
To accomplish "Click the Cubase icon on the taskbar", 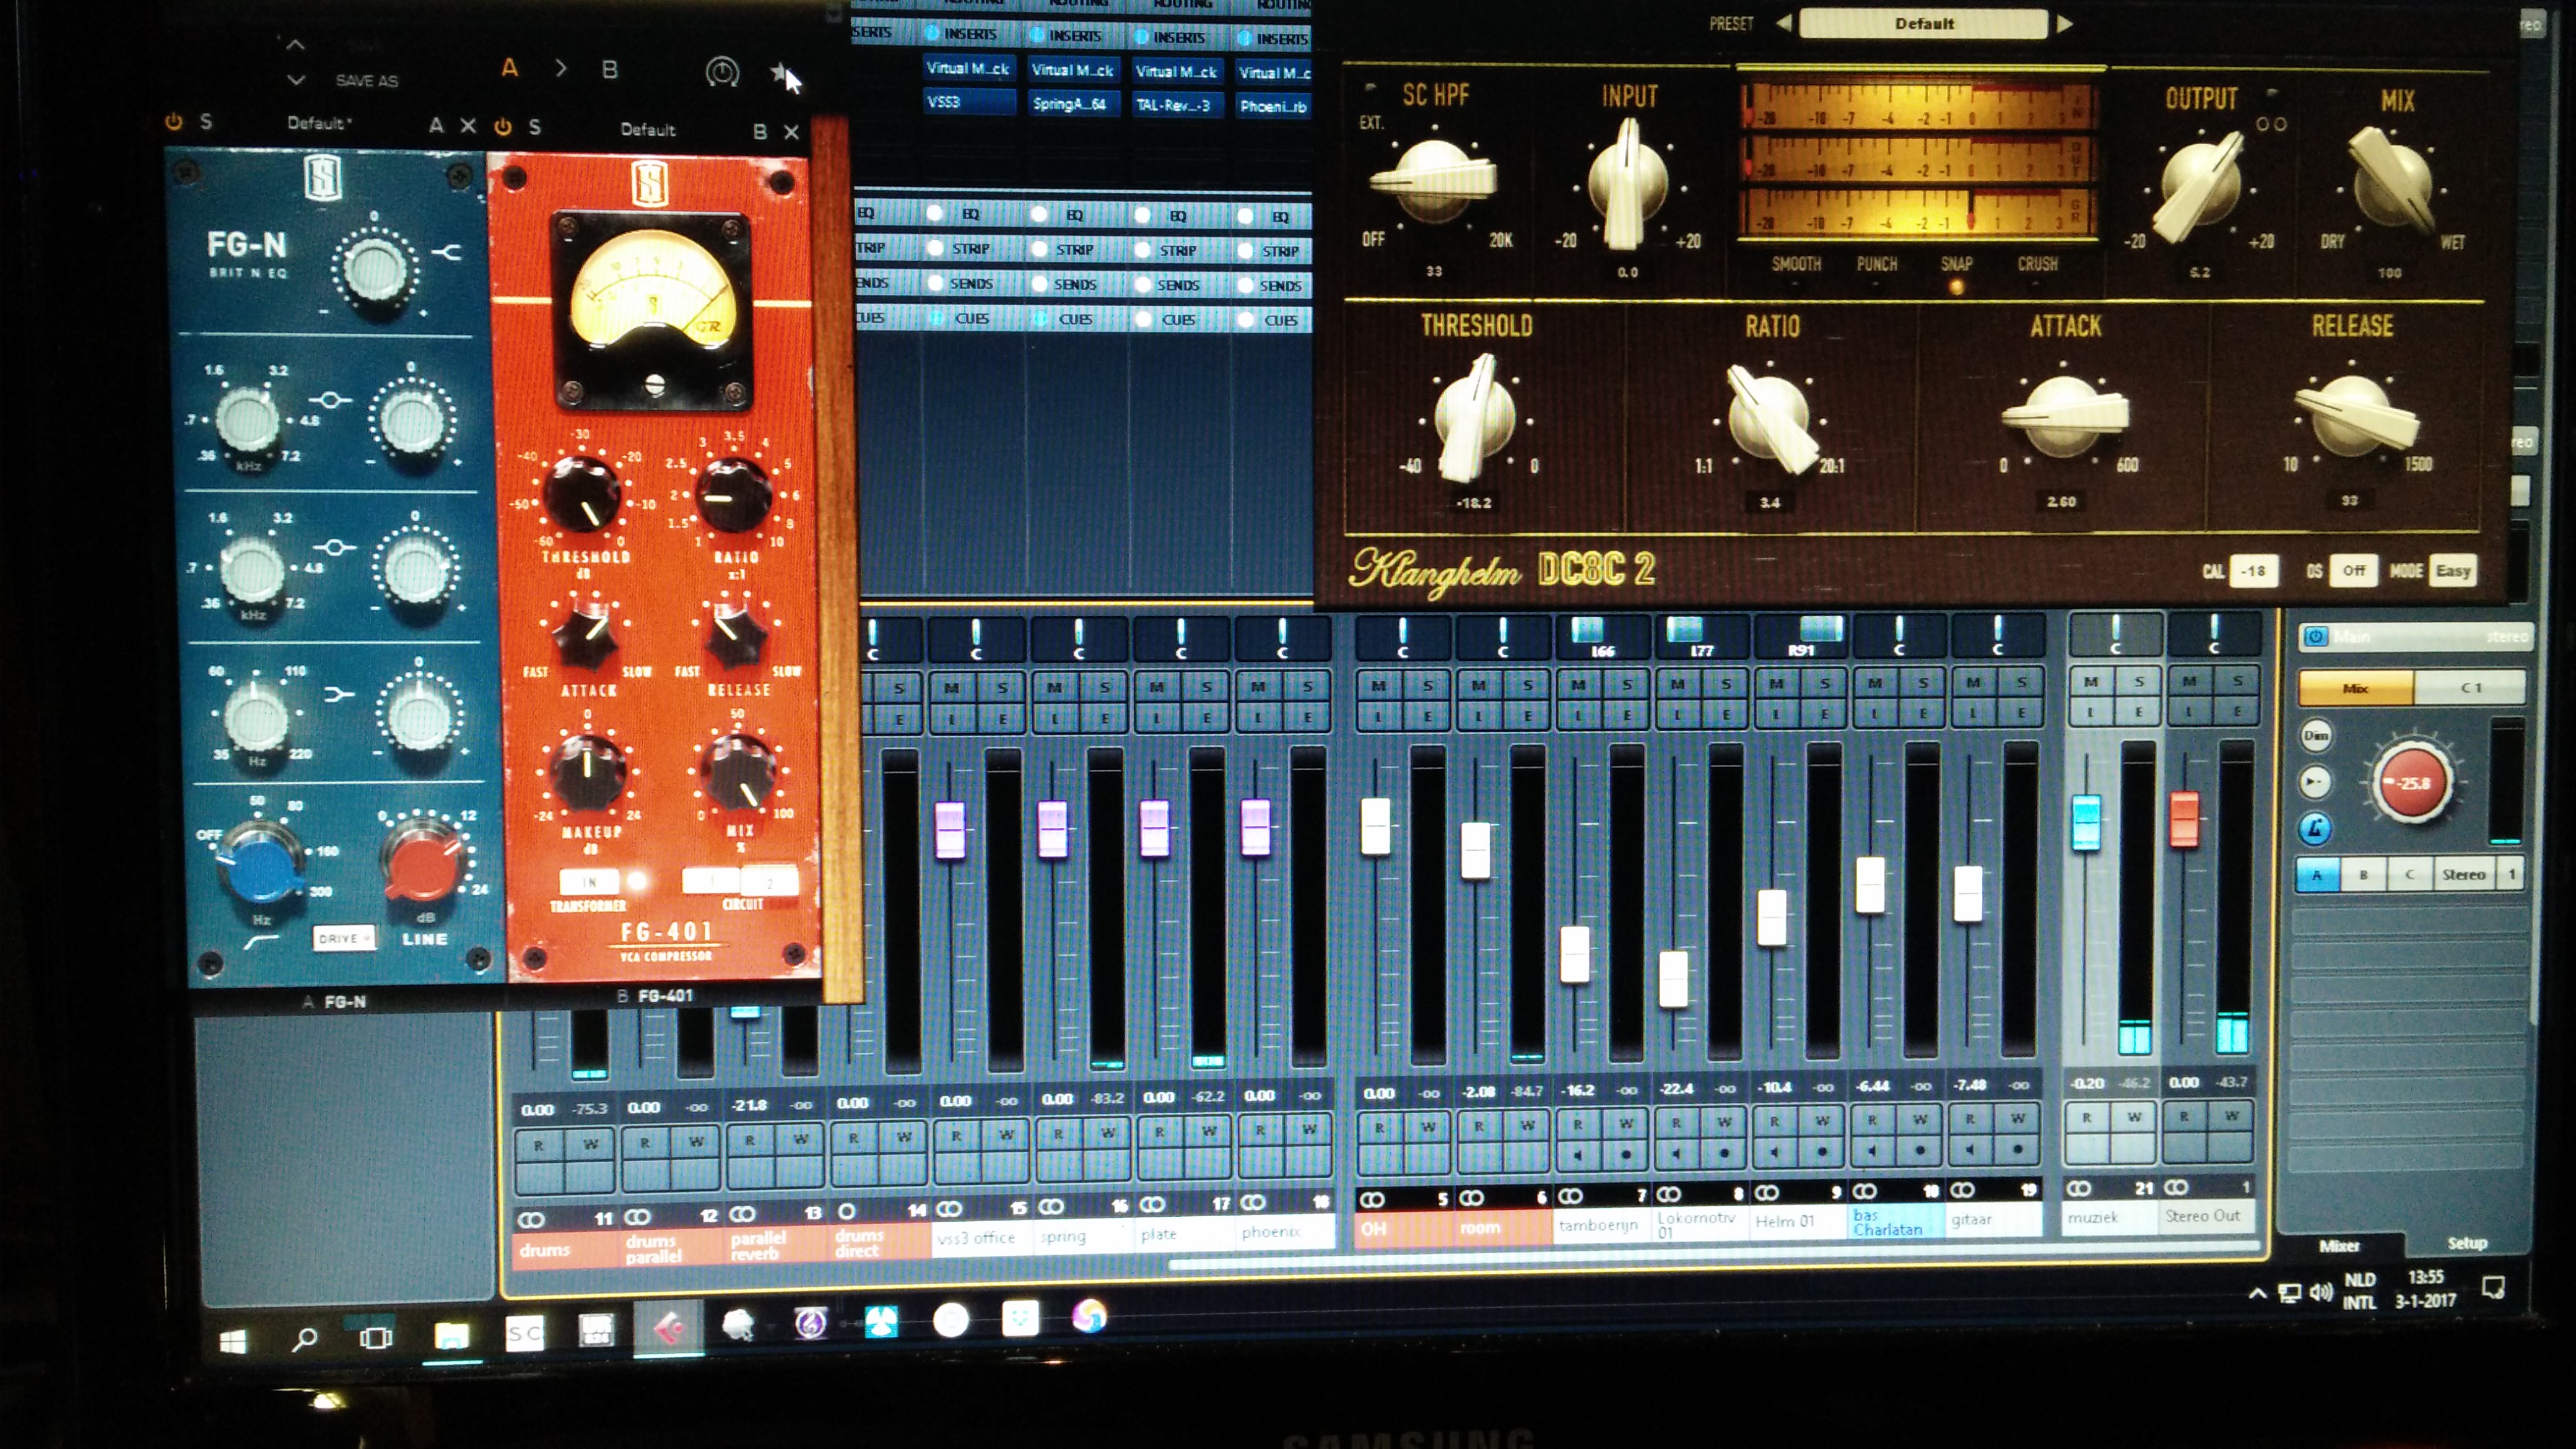I will tap(668, 1328).
